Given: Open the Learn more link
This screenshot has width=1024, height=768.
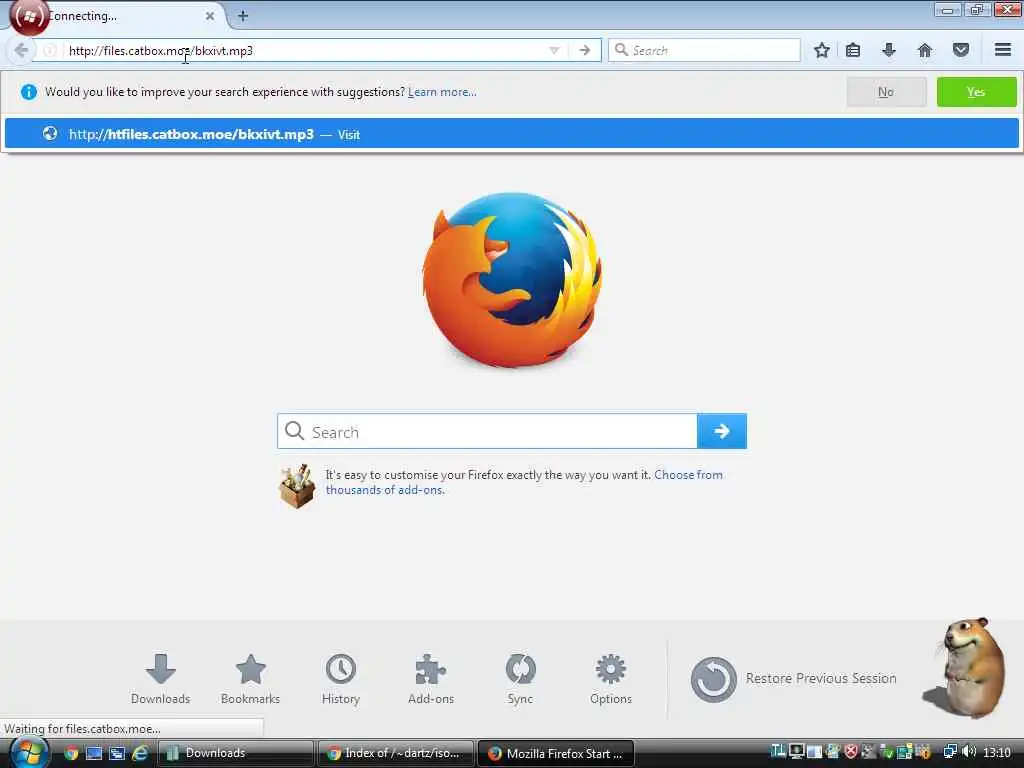Looking at the screenshot, I should pos(442,92).
